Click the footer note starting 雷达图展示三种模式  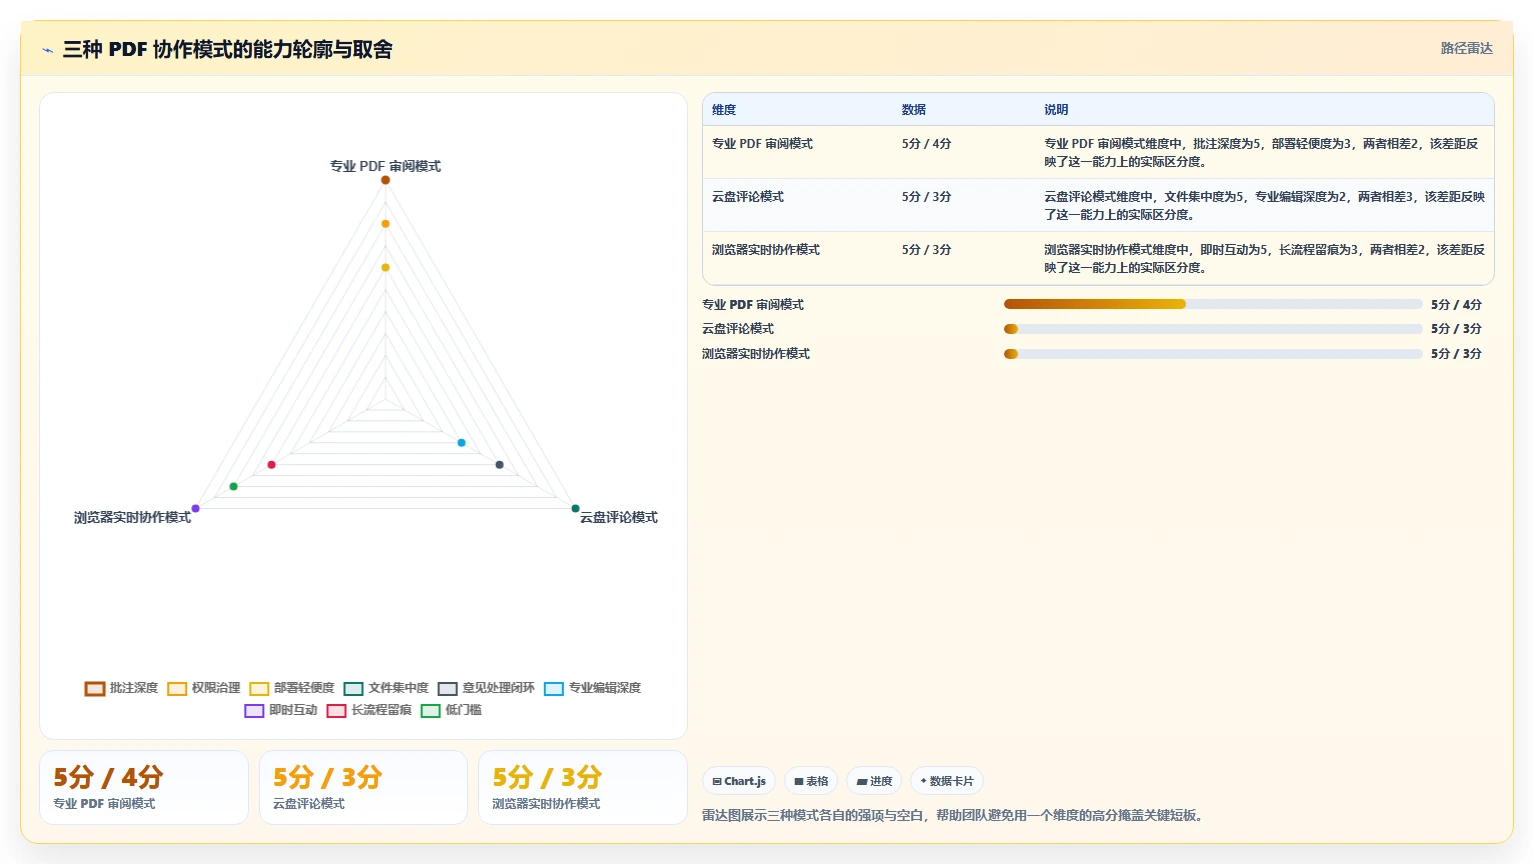pos(955,816)
